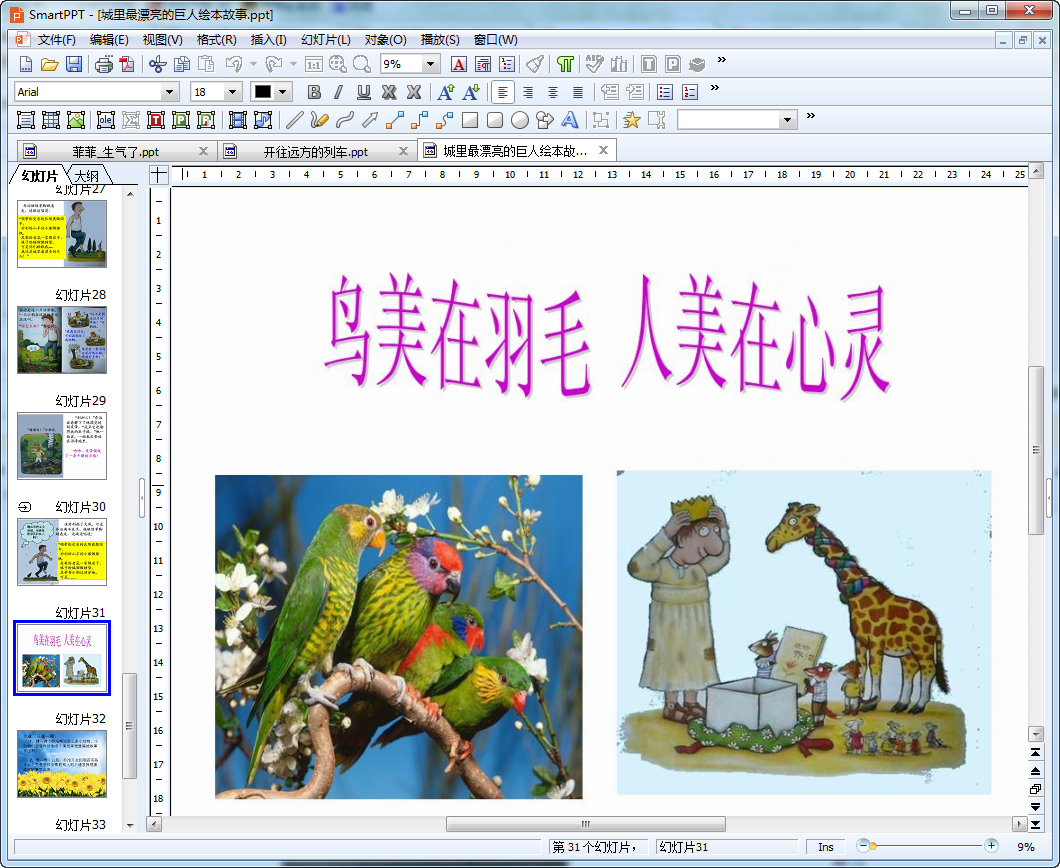Select the curve drawing tool
Screen dimensions: 1060x868
point(345,120)
